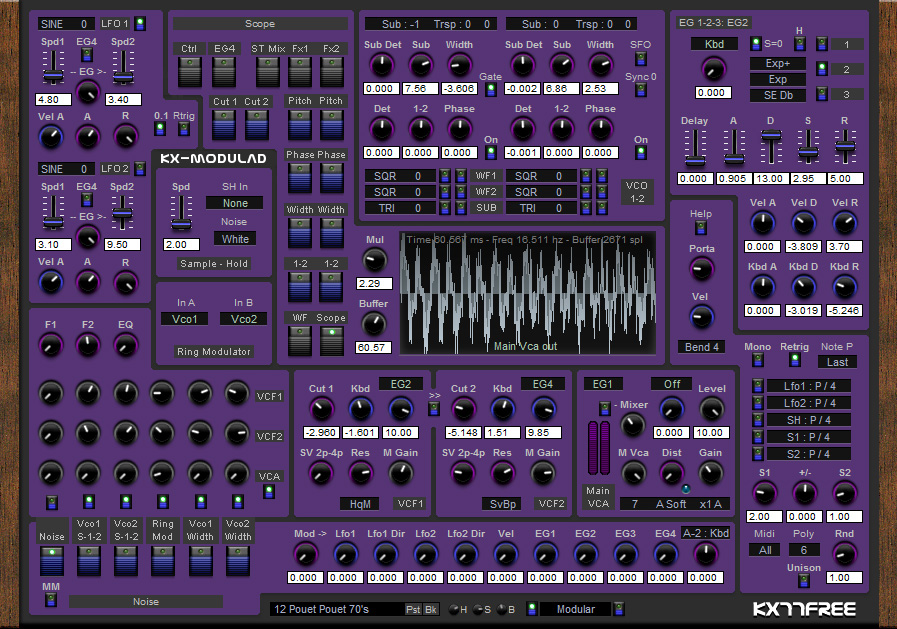The width and height of the screenshot is (897, 629).
Task: Click the Bk bank button
Action: [431, 610]
